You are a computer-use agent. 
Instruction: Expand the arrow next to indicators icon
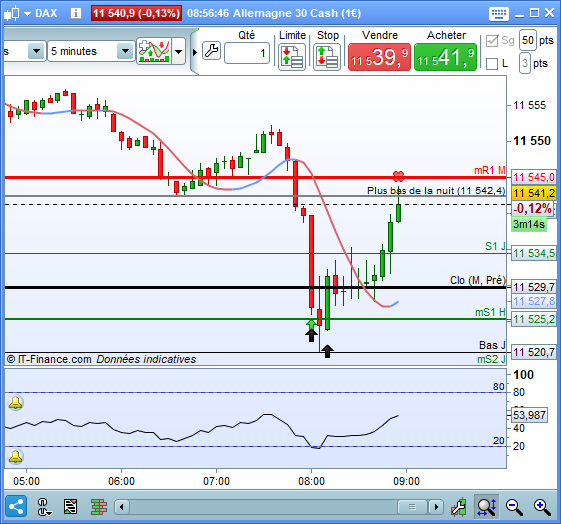(x=179, y=52)
